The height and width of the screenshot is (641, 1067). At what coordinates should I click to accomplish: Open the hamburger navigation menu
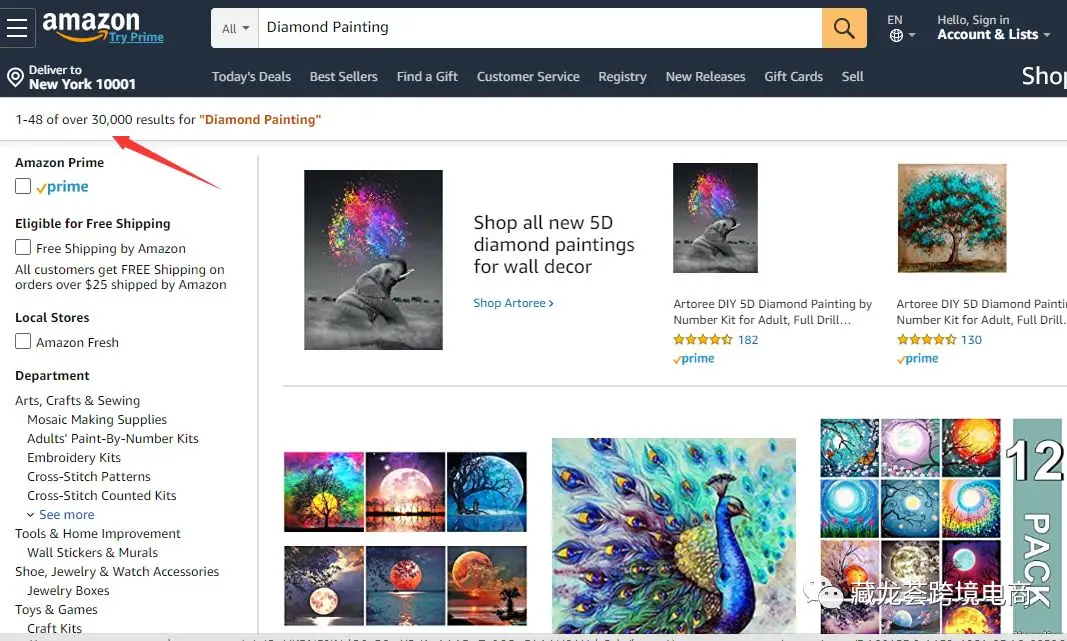[x=17, y=28]
